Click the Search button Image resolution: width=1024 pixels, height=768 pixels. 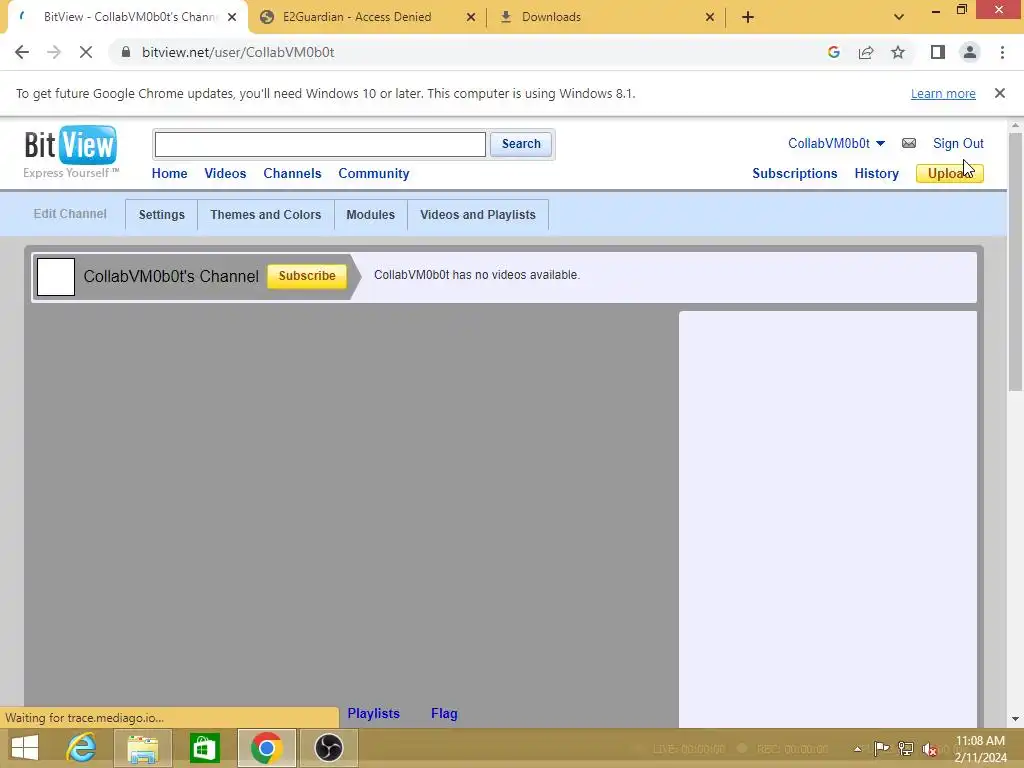[x=521, y=144]
